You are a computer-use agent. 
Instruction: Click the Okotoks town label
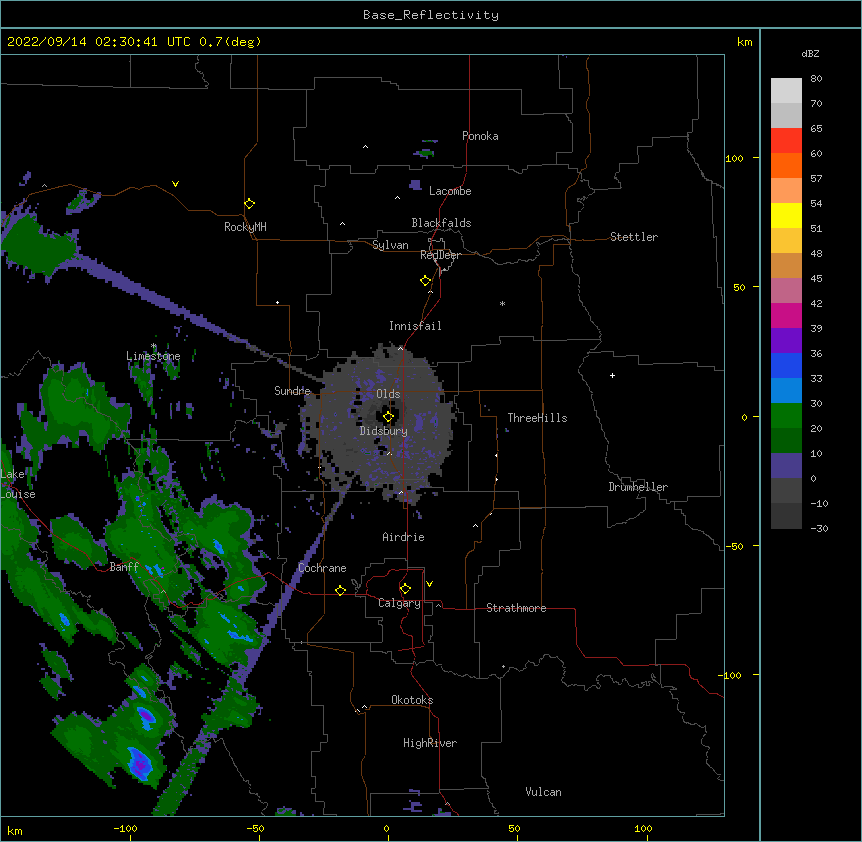[412, 700]
